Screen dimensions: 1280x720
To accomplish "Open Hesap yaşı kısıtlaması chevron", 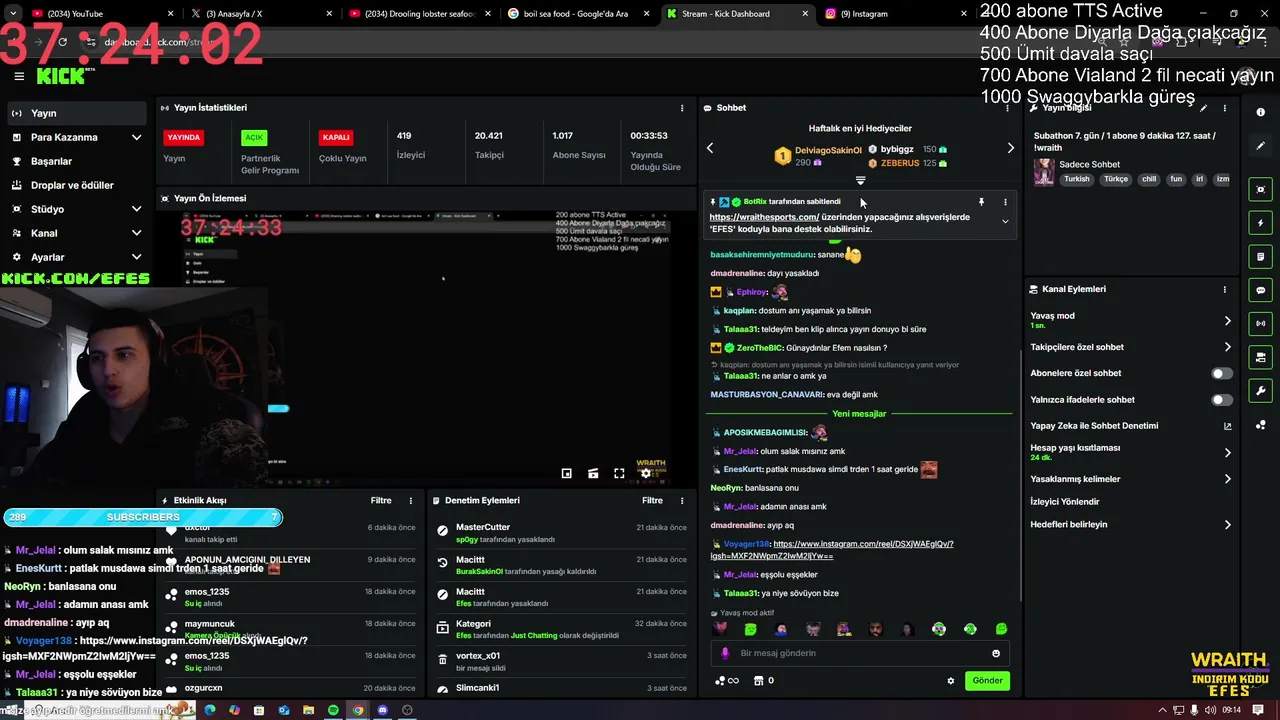I will pyautogui.click(x=1227, y=453).
